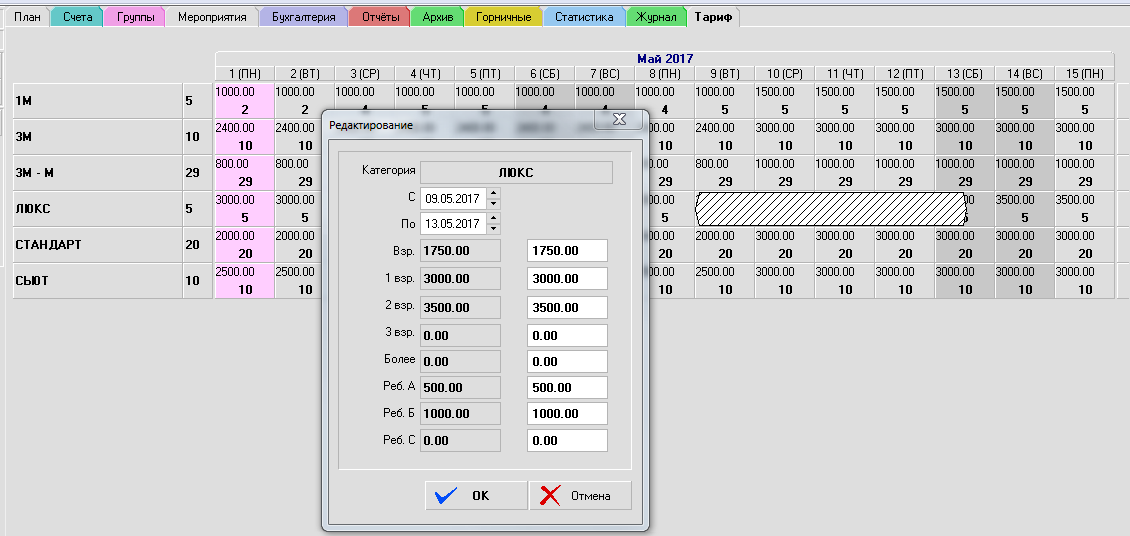Decrease the start date С with down arrow
The height and width of the screenshot is (536, 1130).
(493, 203)
